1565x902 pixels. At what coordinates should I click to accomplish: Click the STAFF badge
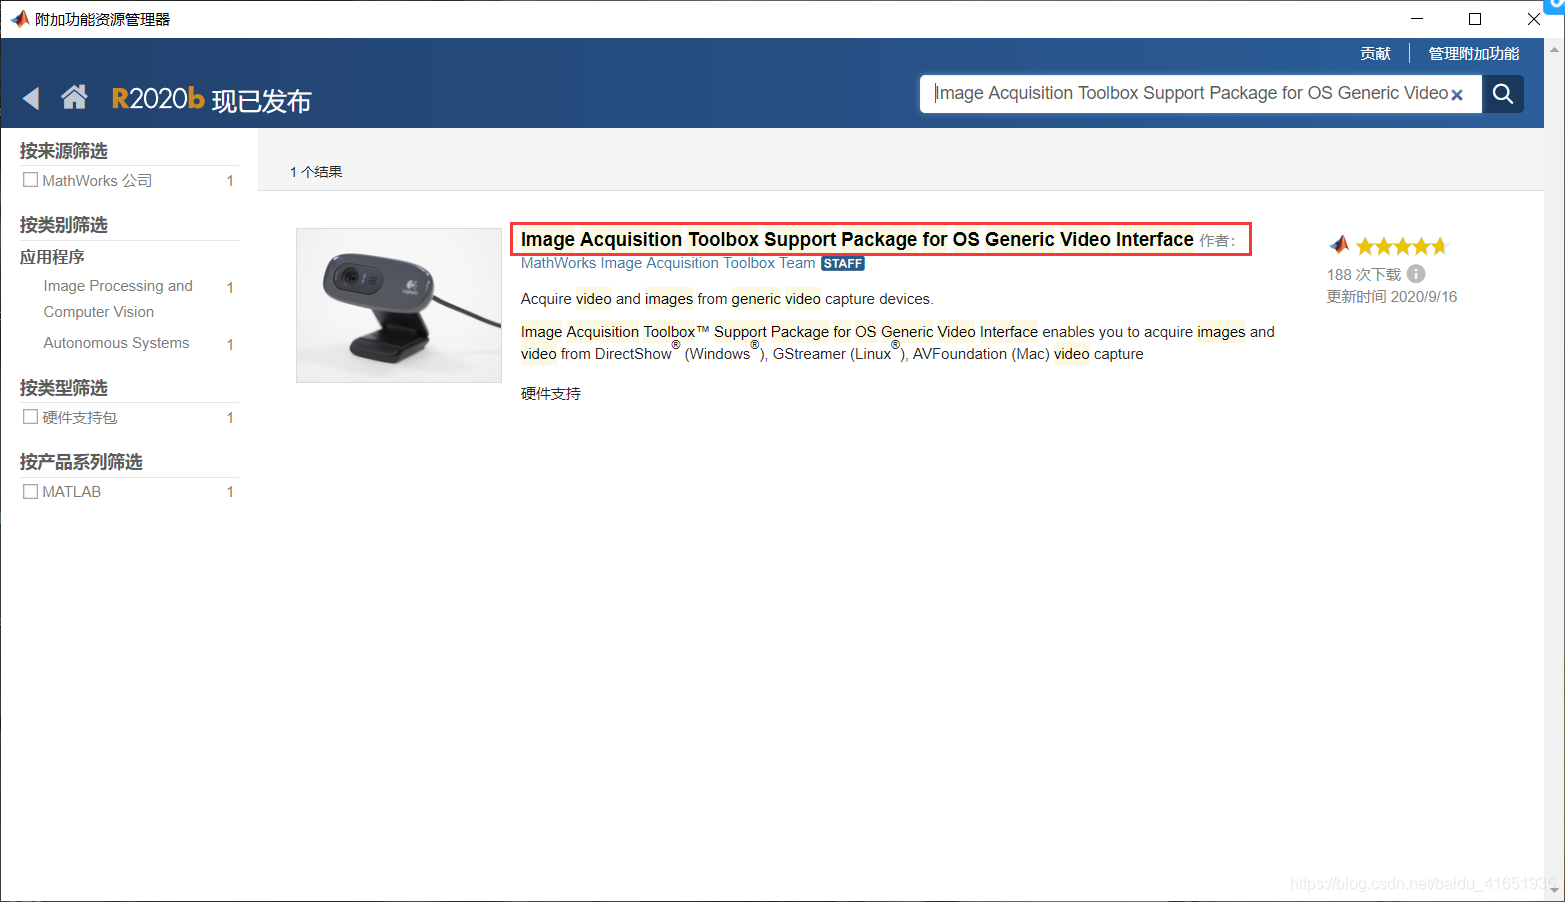843,264
